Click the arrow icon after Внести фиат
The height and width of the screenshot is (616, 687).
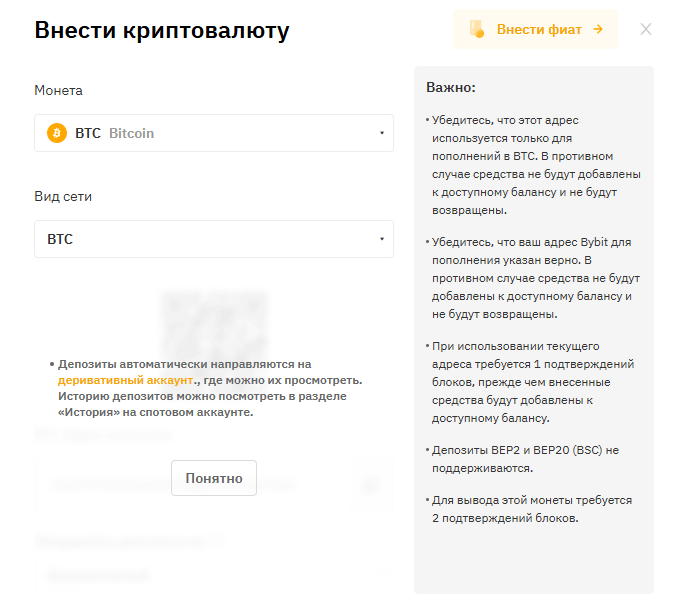[x=598, y=29]
